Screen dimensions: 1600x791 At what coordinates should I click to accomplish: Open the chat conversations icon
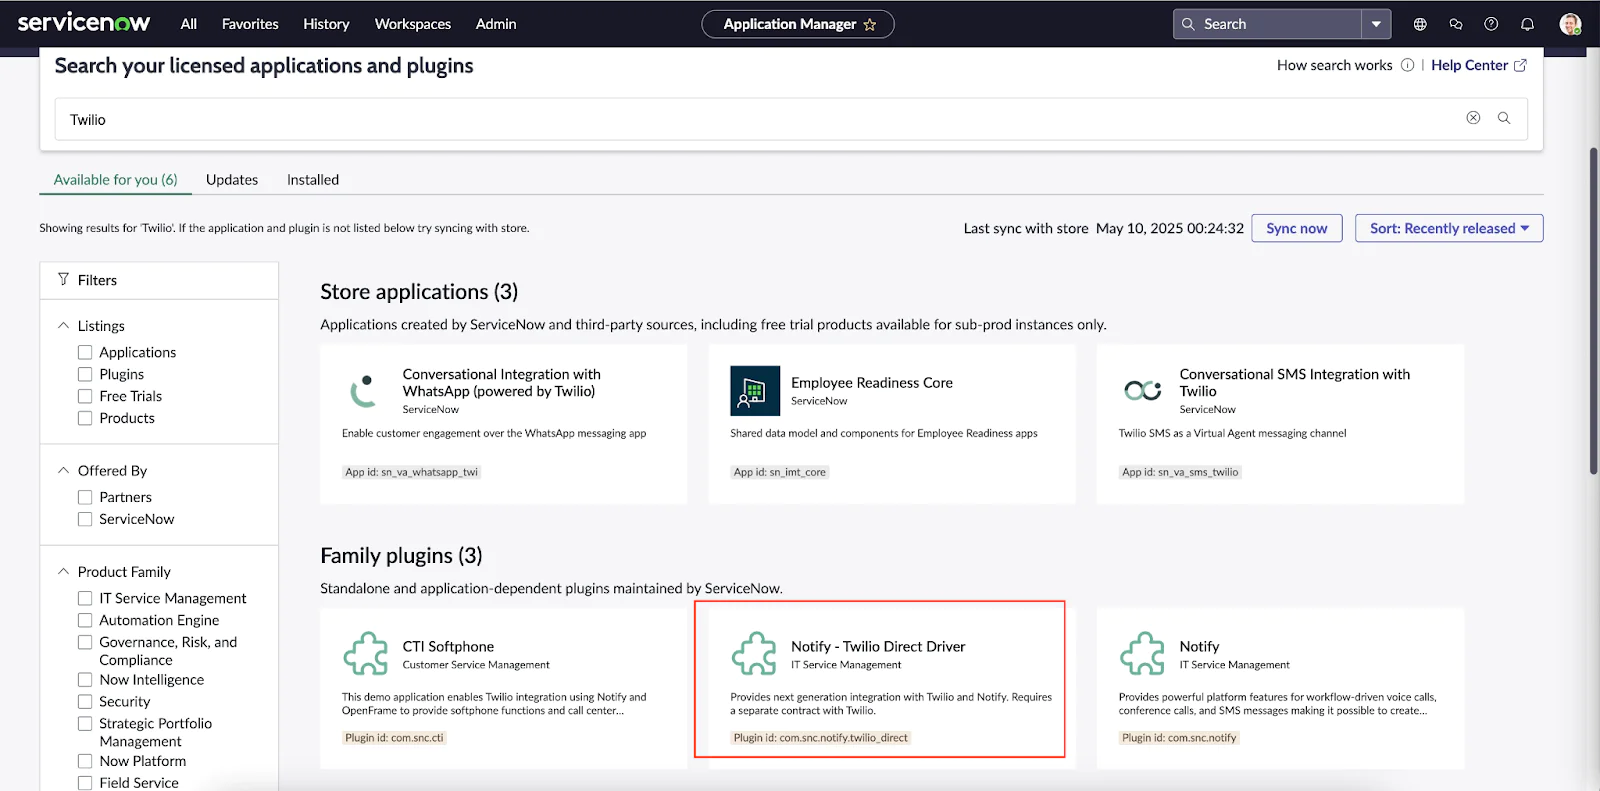1456,24
